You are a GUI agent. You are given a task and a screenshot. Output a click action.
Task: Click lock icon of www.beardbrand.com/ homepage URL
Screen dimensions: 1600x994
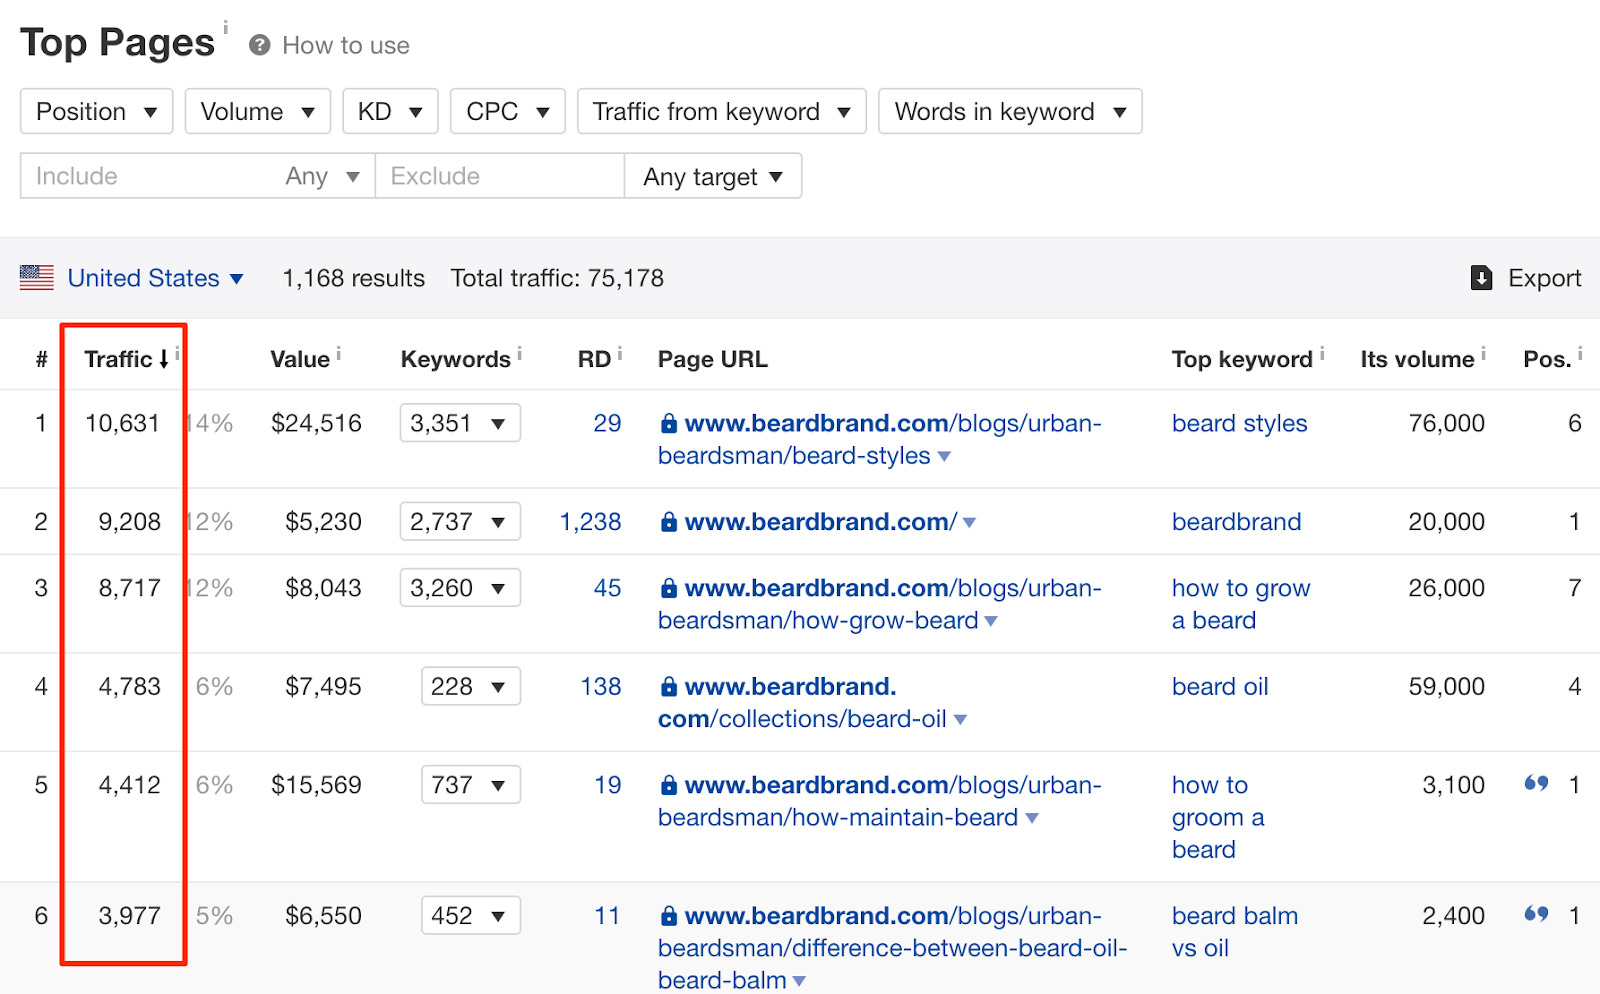[669, 521]
